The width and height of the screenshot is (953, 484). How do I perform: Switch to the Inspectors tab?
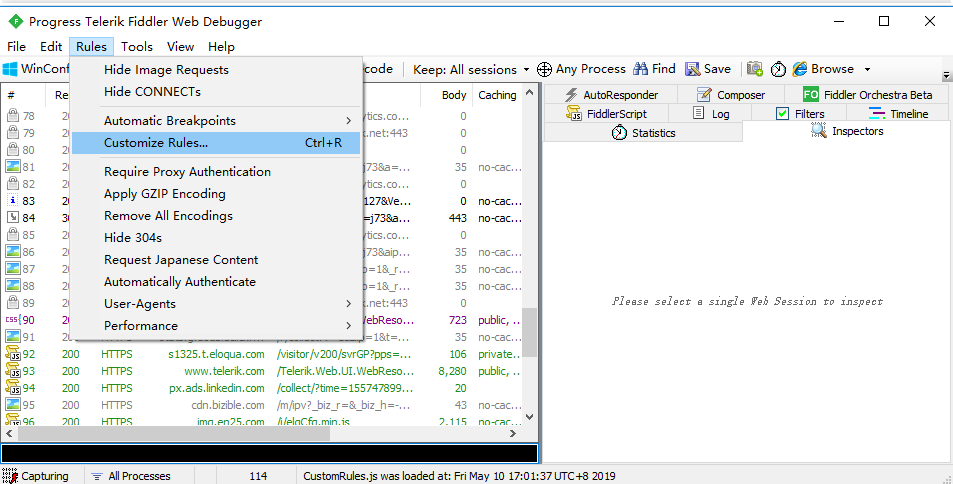tap(847, 131)
